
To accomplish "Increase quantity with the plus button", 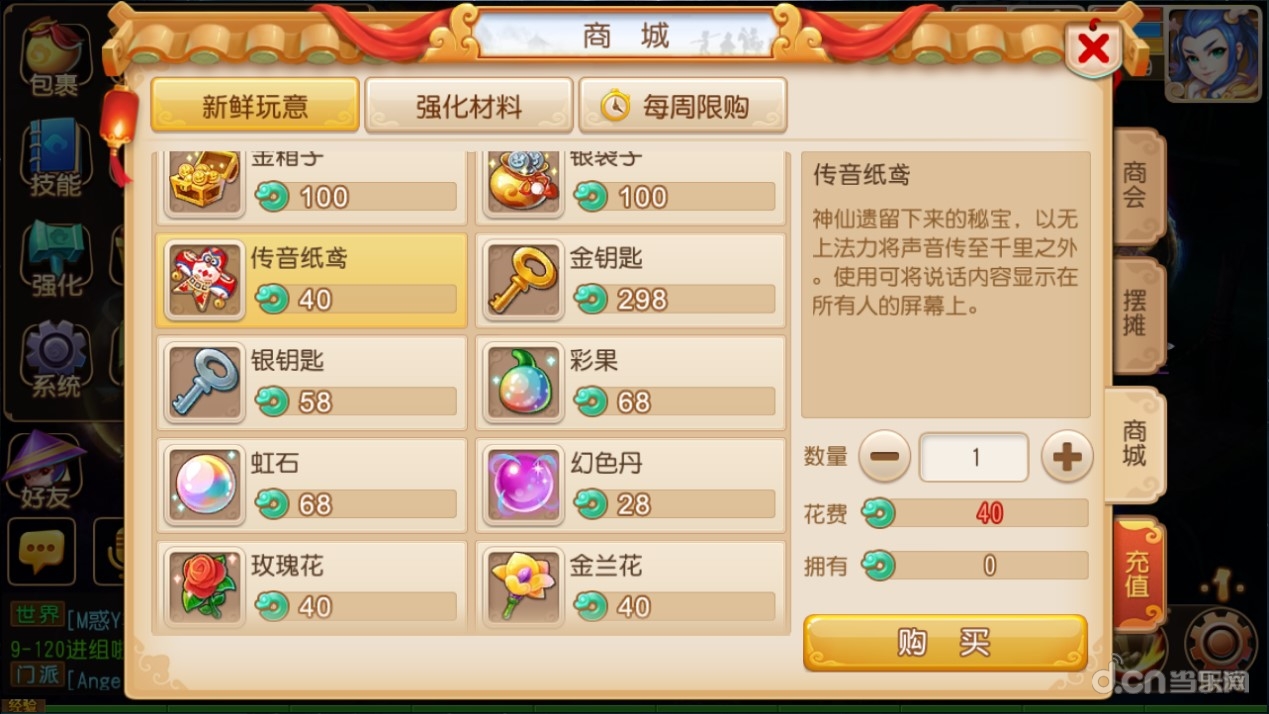I will [x=1067, y=457].
